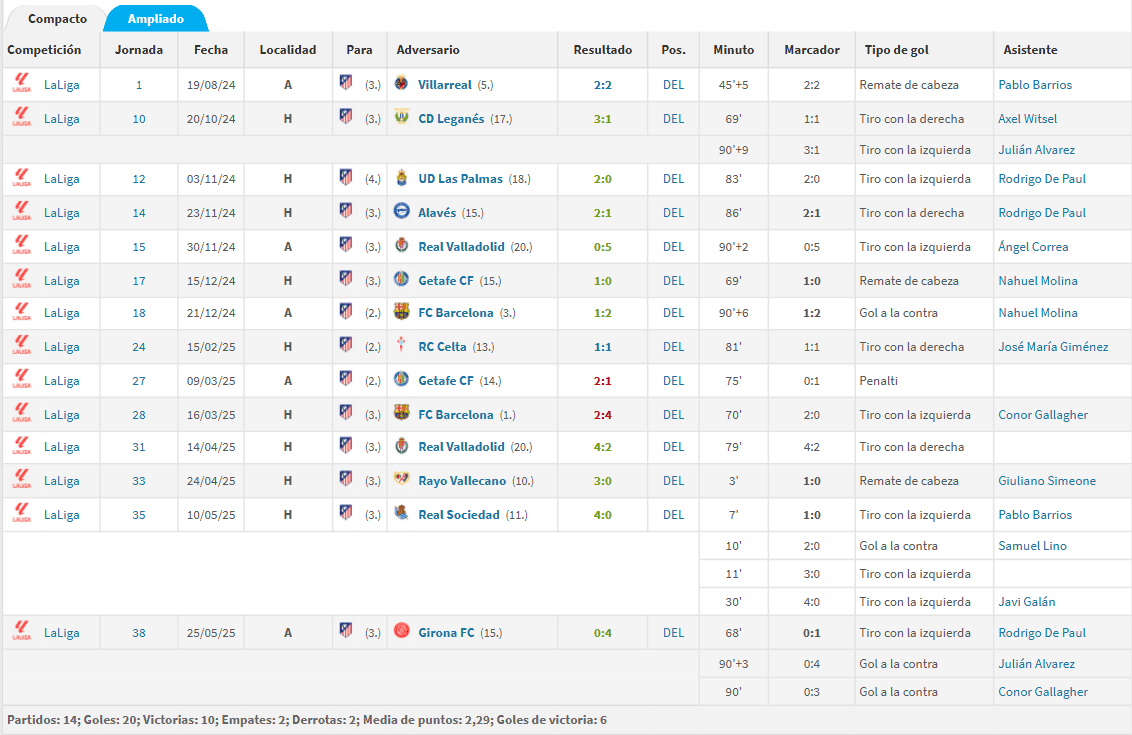Open the 1:2 result against FC Barcelona
Image resolution: width=1132 pixels, height=735 pixels.
pos(602,313)
